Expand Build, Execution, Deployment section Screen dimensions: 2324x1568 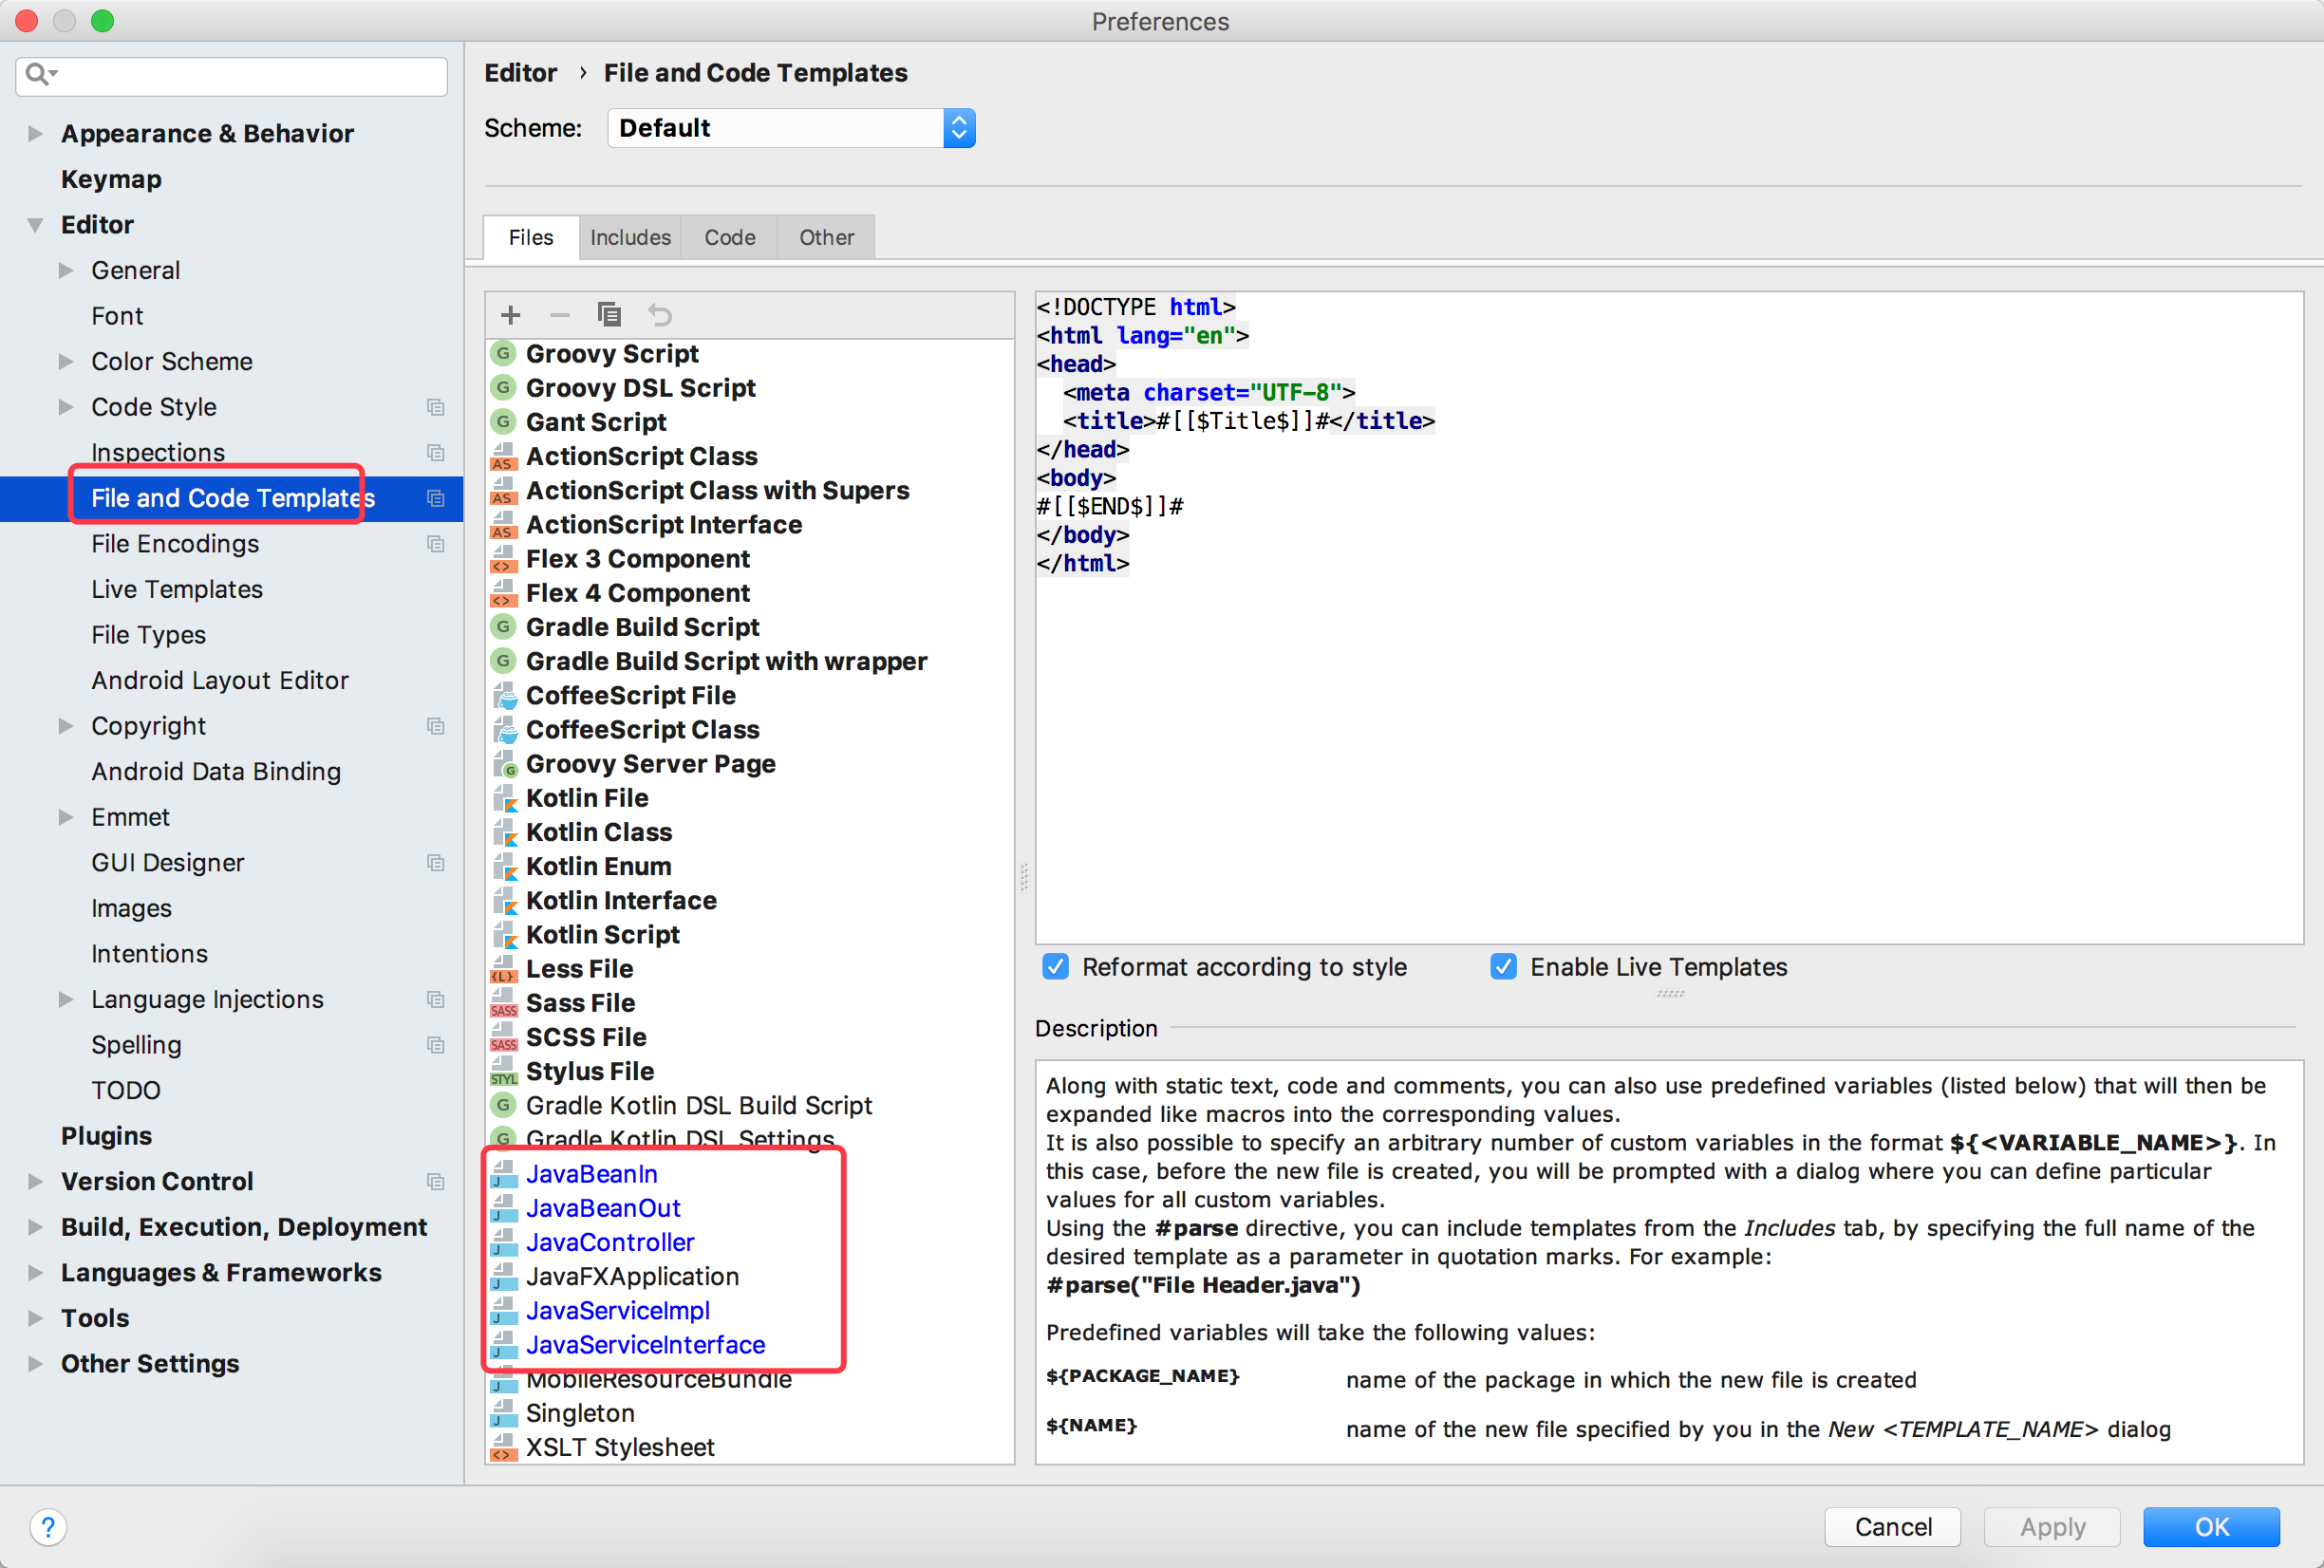click(35, 1227)
